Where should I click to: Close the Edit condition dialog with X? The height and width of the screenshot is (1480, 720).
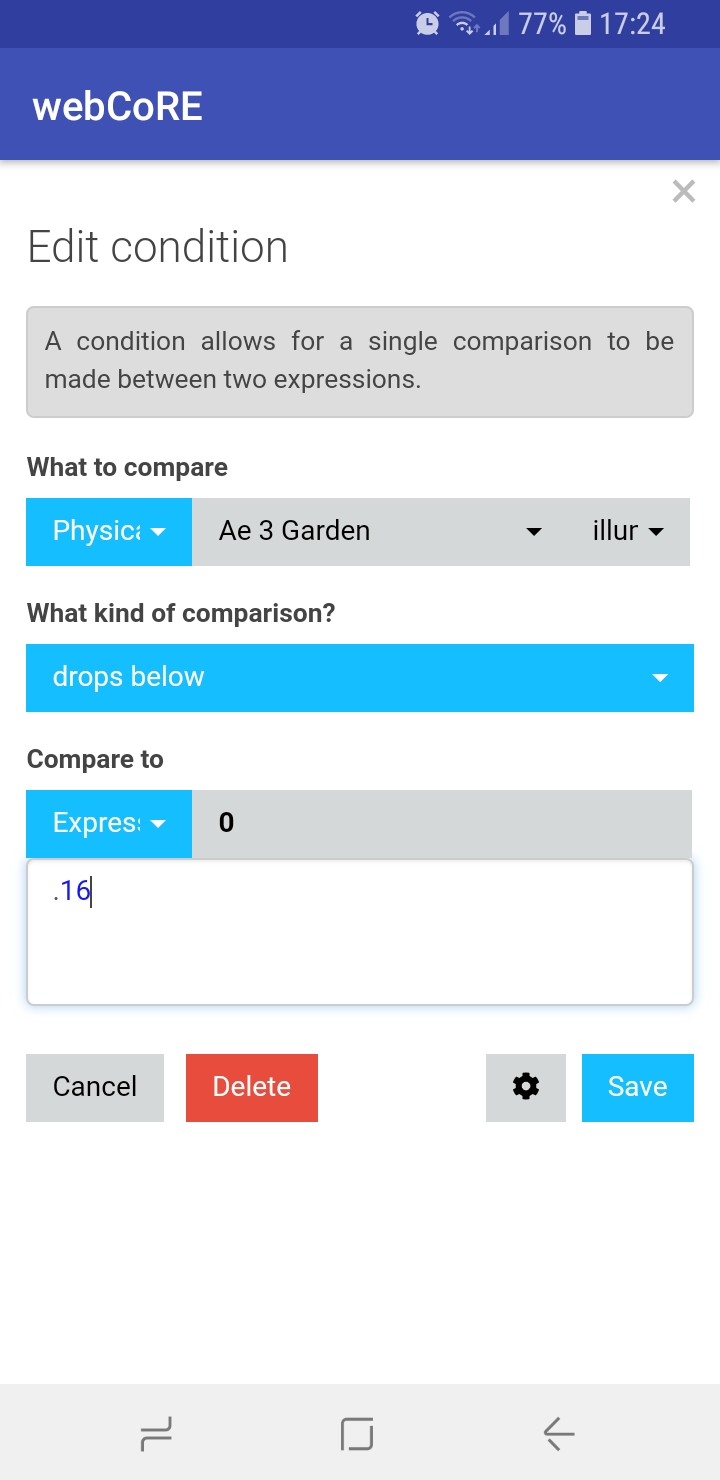[x=684, y=191]
